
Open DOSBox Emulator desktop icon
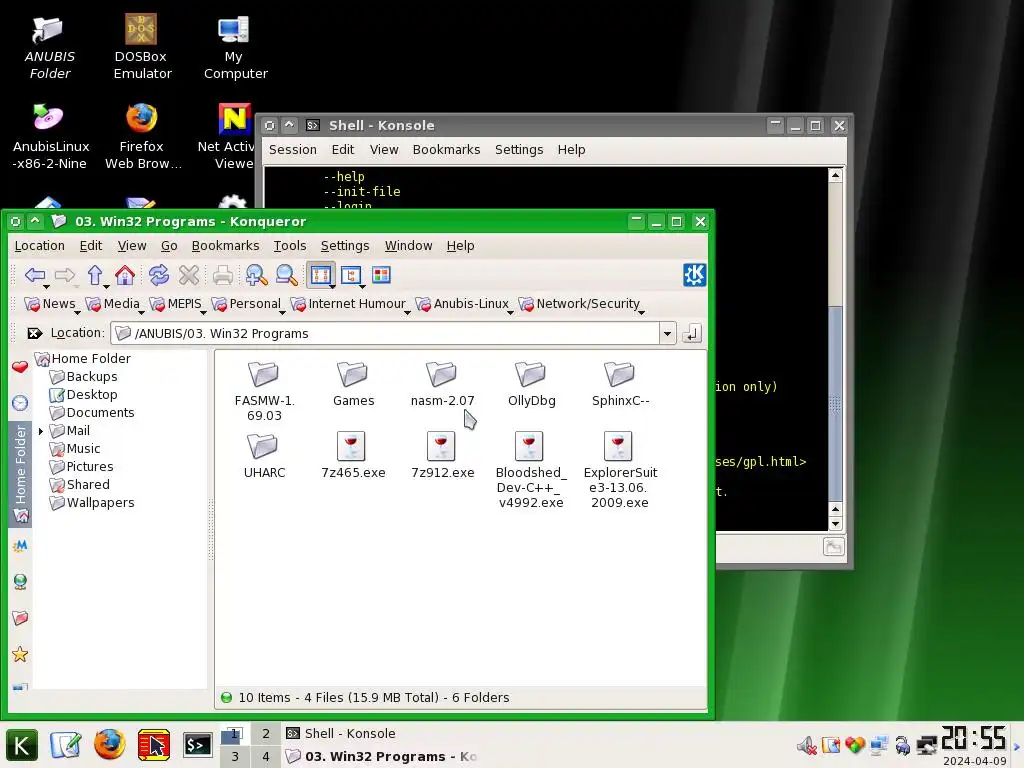[142, 47]
